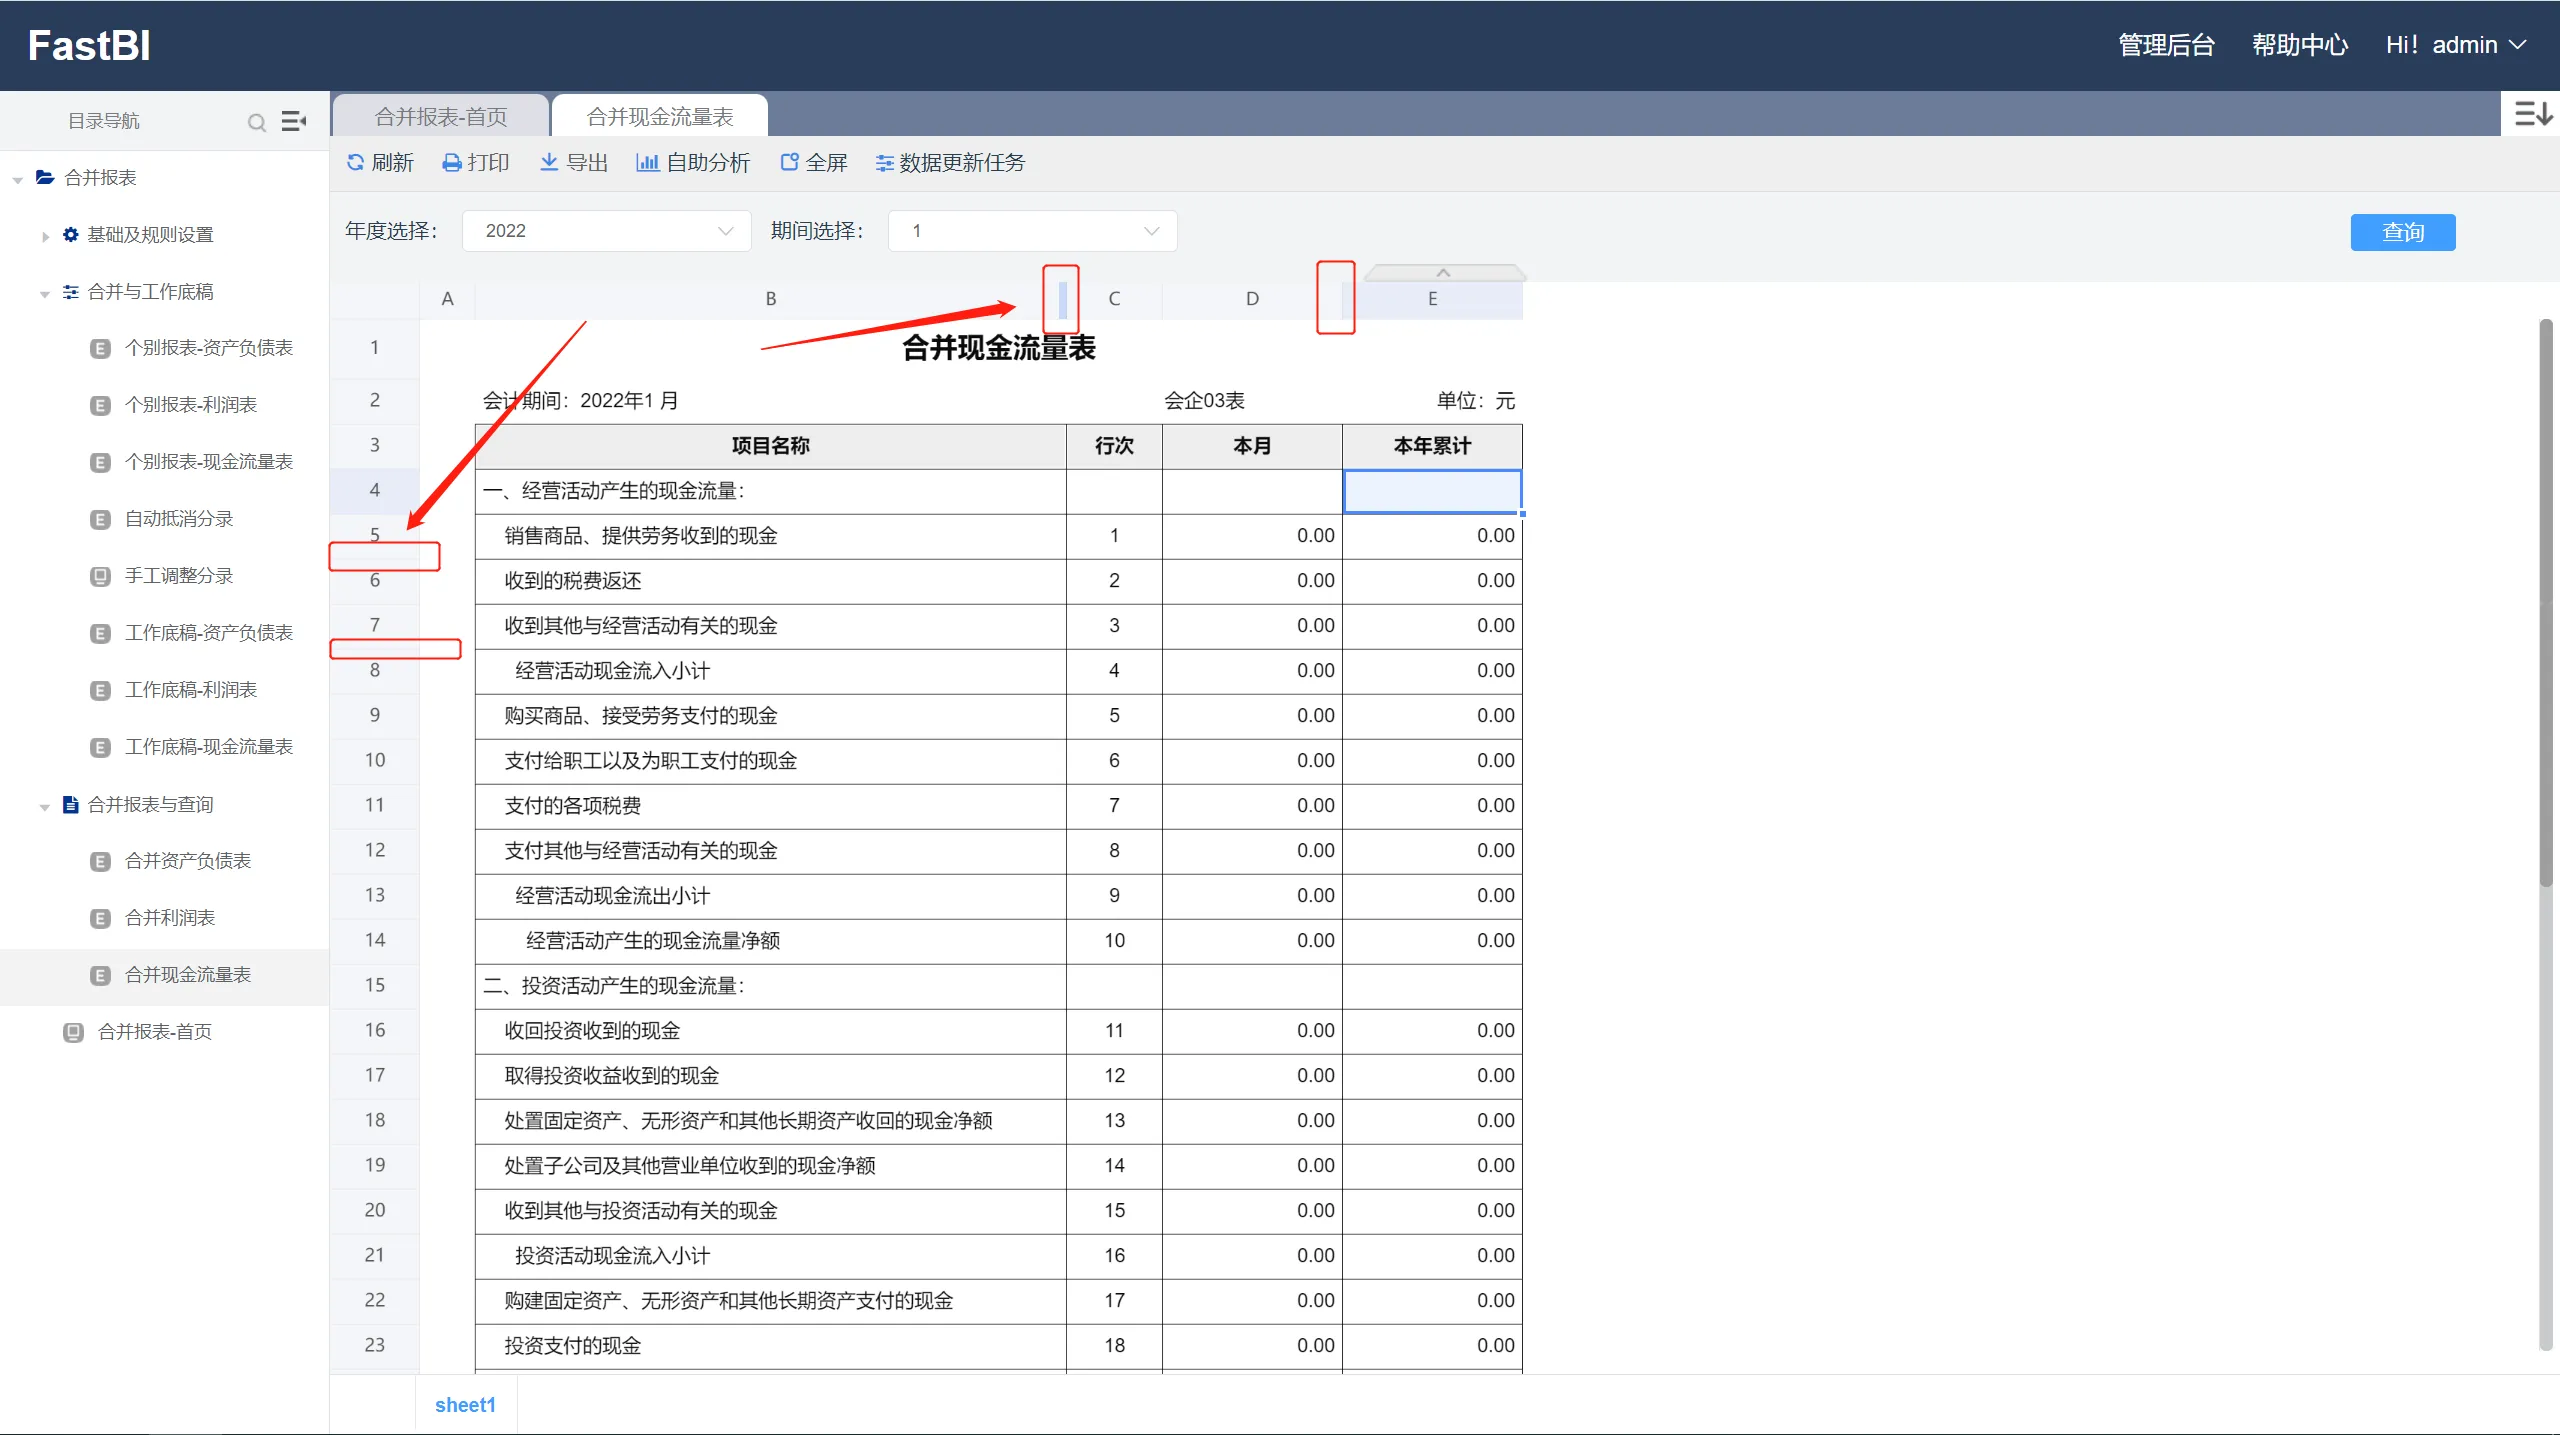Click the 刷新 refresh toolbar button

(380, 162)
